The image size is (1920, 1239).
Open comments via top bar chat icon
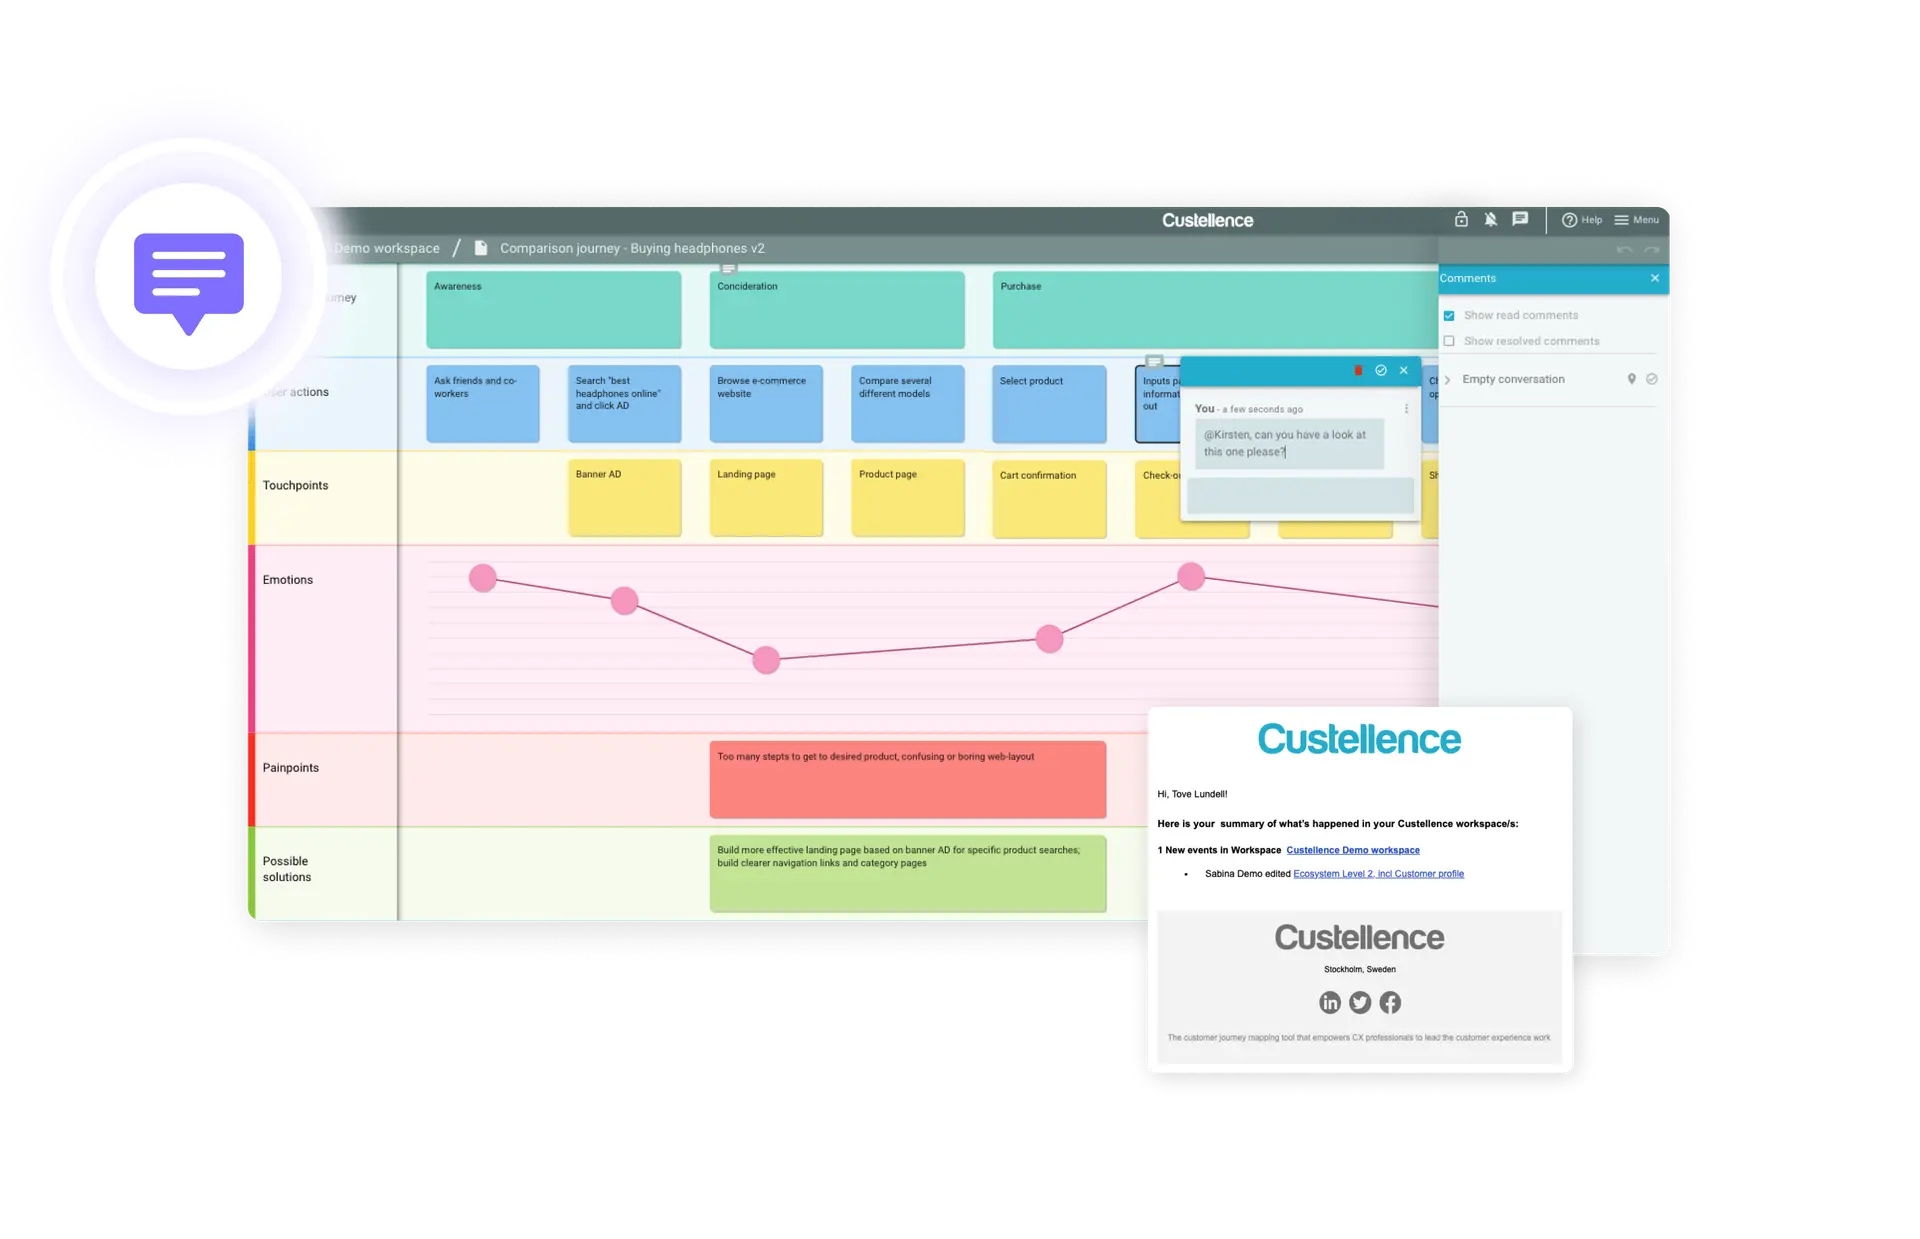coord(1520,219)
